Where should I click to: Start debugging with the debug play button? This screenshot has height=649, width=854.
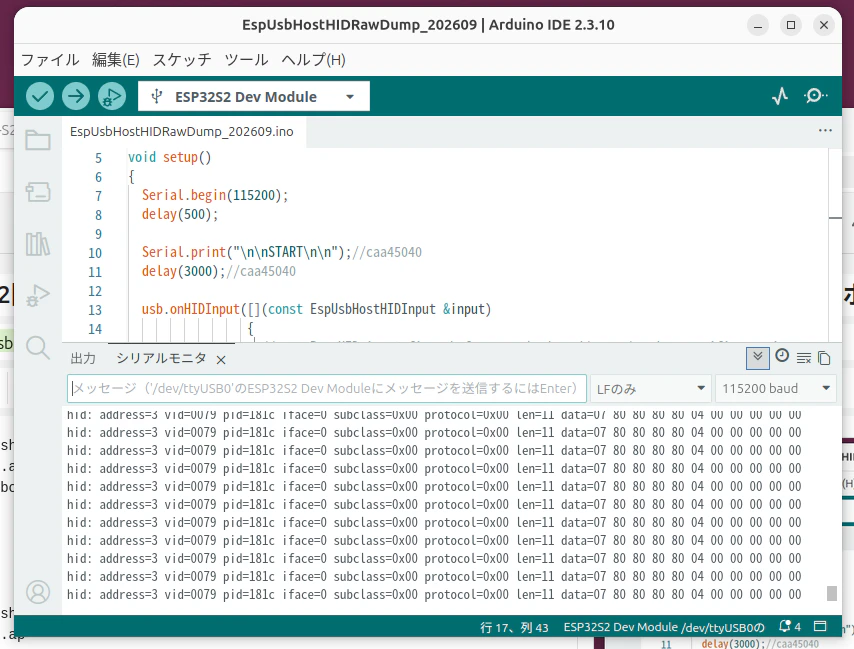pyautogui.click(x=112, y=96)
